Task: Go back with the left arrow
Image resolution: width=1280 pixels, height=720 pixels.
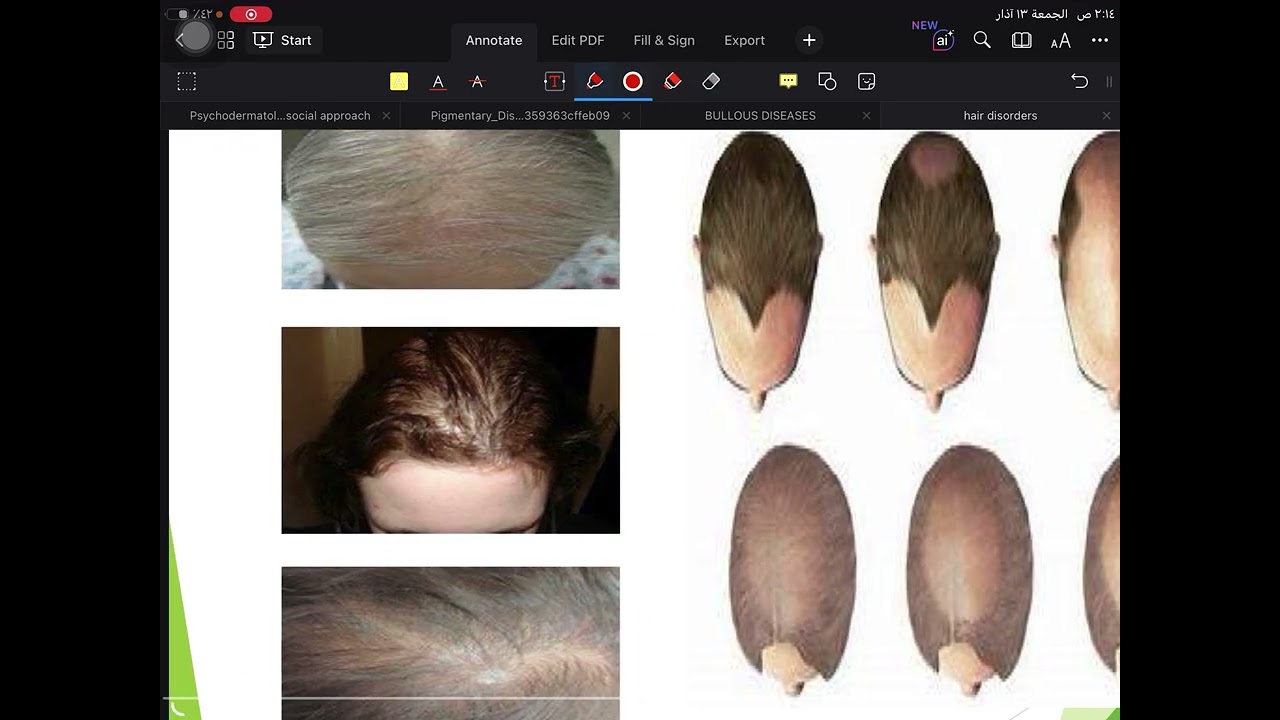Action: click(180, 40)
